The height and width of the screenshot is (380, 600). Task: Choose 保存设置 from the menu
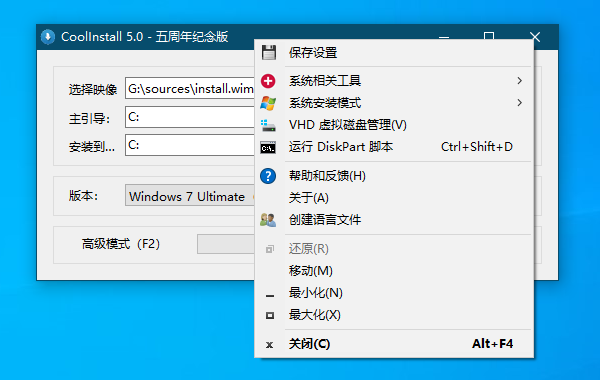click(x=394, y=52)
